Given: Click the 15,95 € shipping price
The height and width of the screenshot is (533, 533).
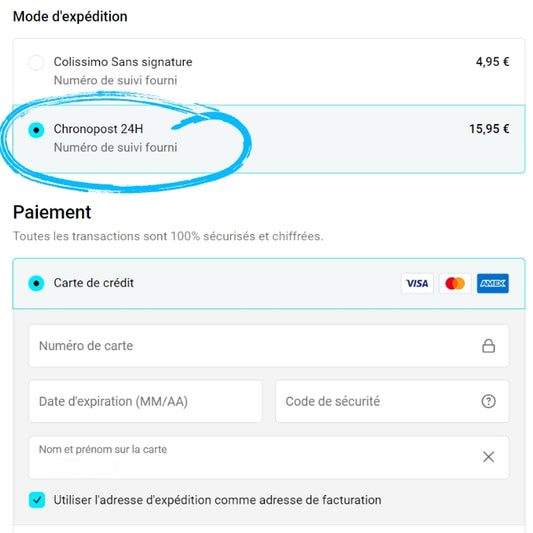Looking at the screenshot, I should [x=489, y=129].
